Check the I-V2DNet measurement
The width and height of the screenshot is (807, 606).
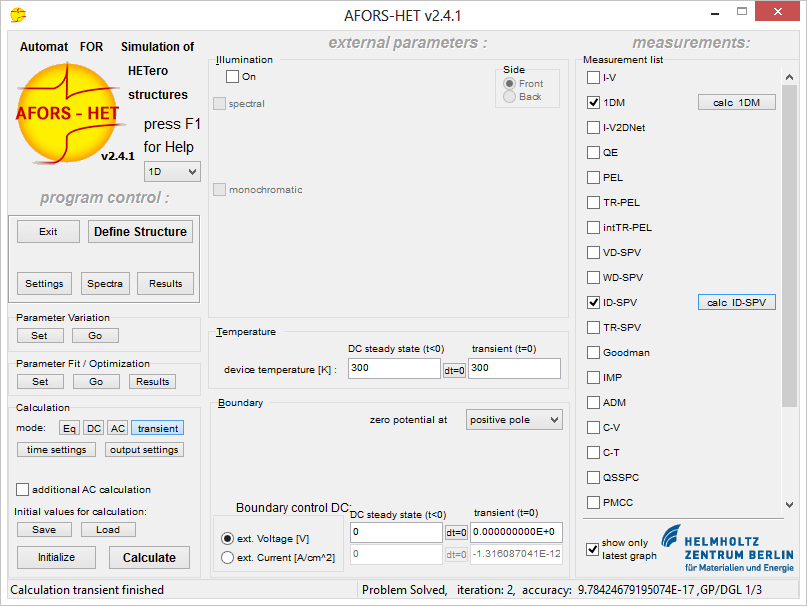(593, 128)
